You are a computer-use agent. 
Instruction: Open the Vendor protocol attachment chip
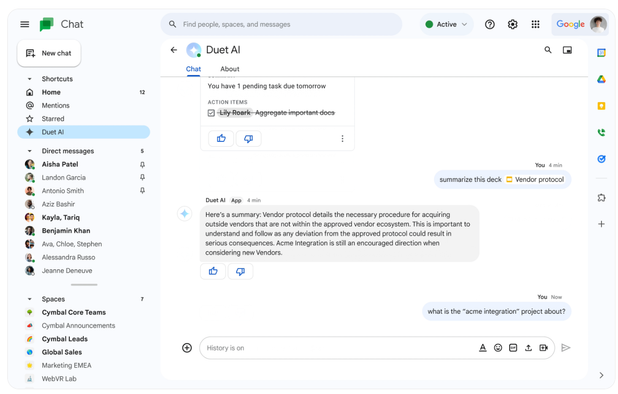(535, 180)
